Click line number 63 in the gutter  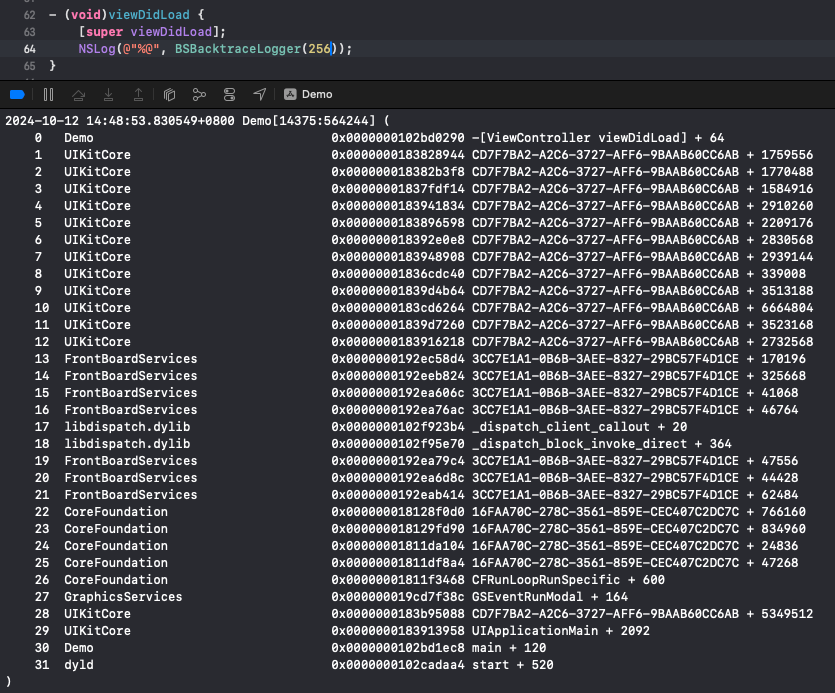click(x=29, y=32)
